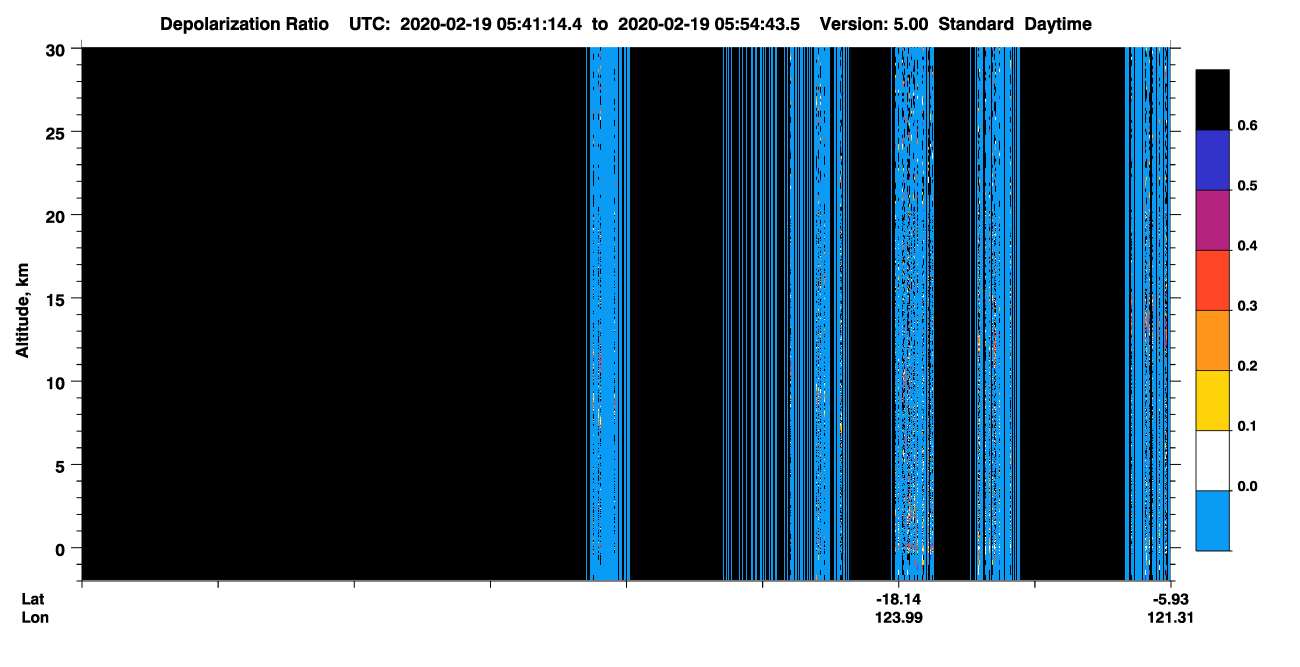Click the black color swatch above 0.6

(1212, 100)
